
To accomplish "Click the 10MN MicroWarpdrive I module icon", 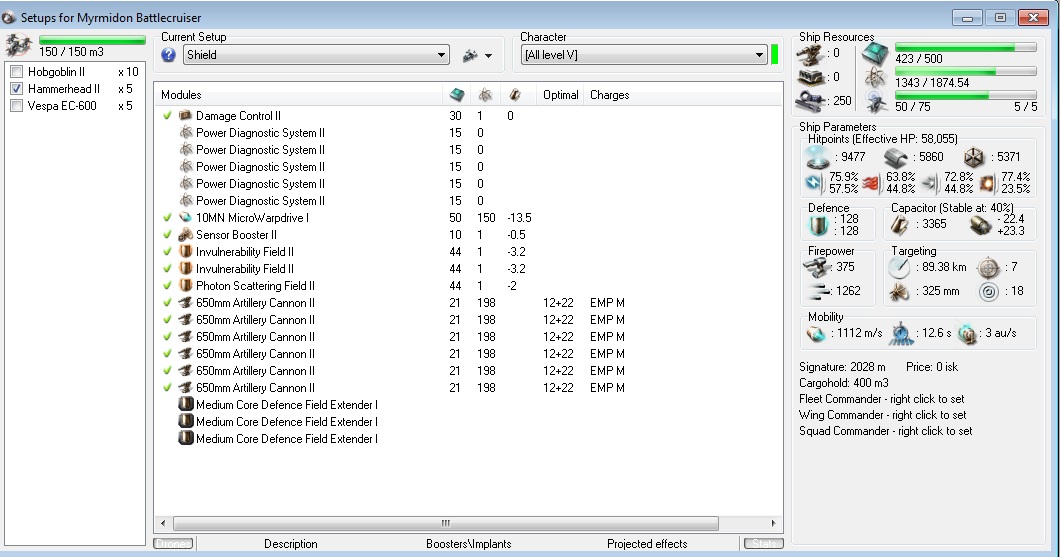I will (185, 218).
